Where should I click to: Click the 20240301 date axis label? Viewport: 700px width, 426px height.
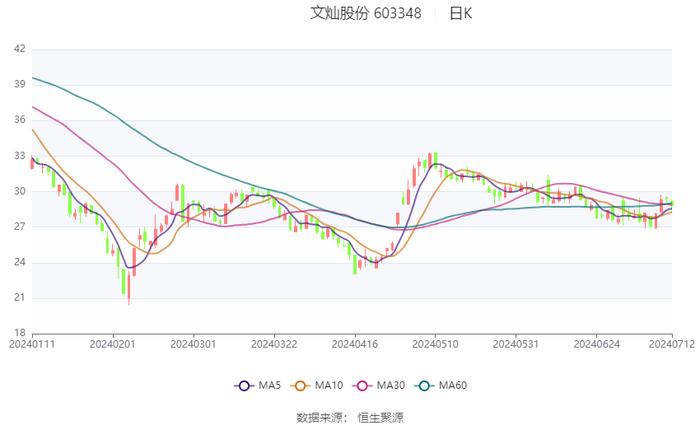pyautogui.click(x=193, y=344)
